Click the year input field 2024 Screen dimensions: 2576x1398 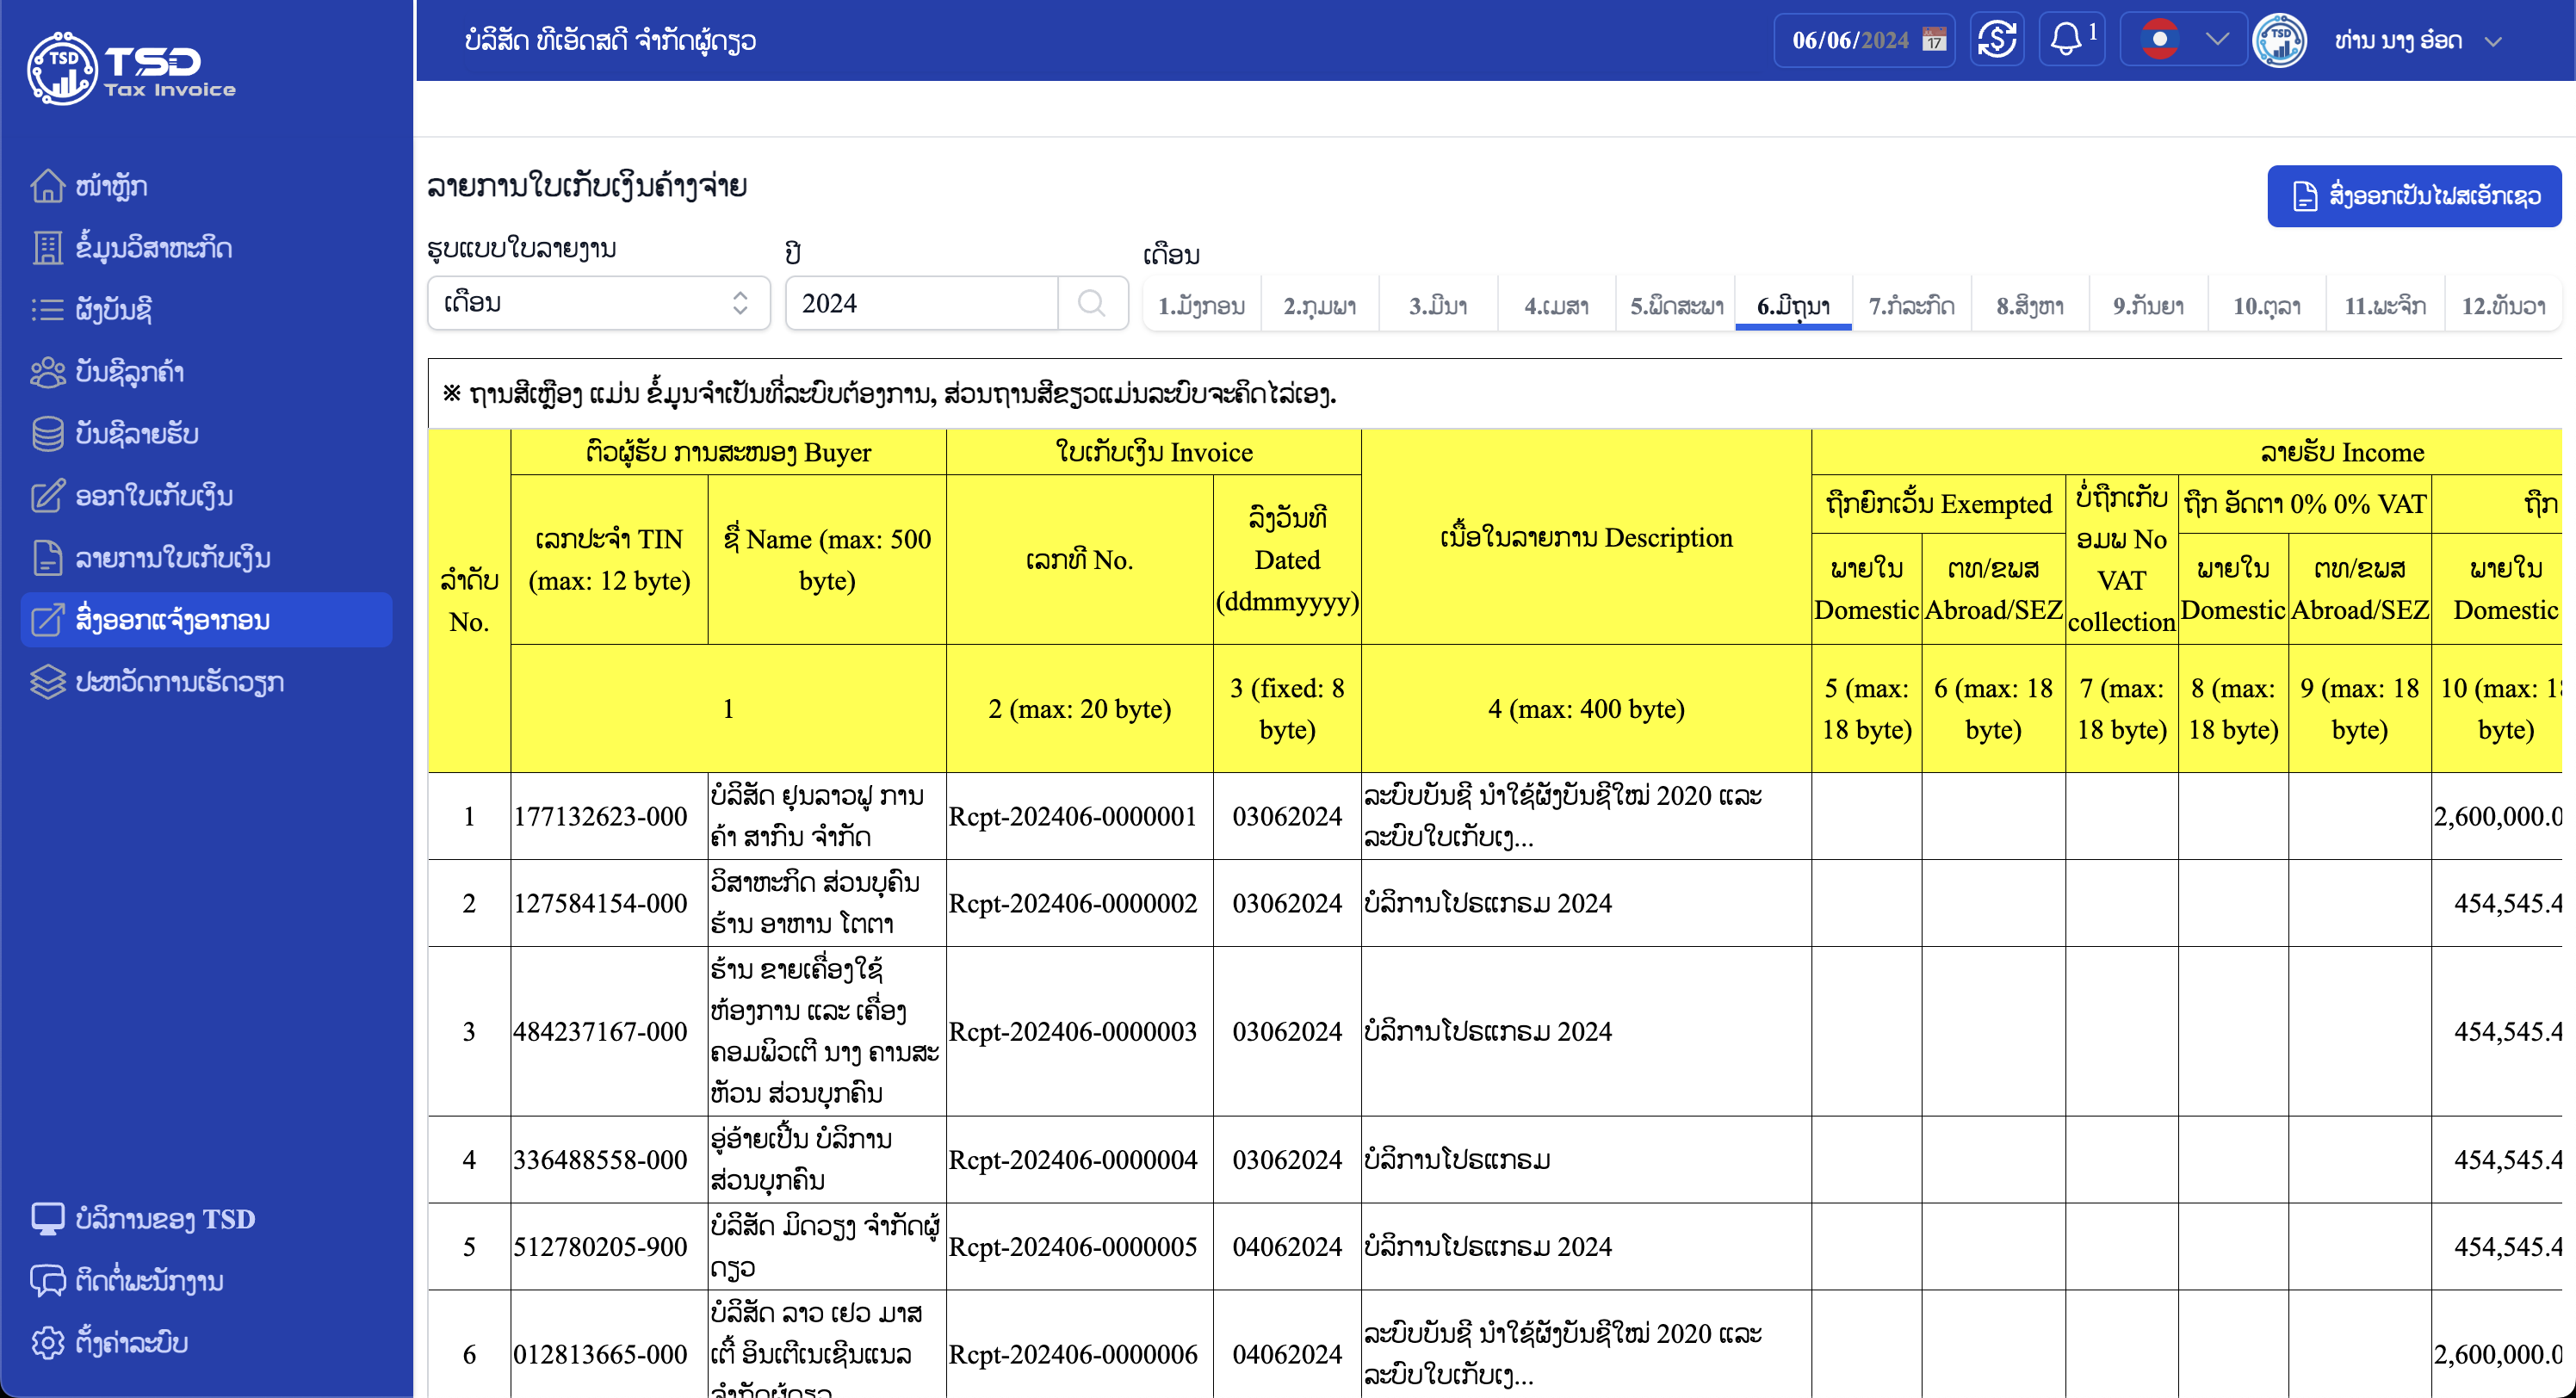click(x=921, y=303)
